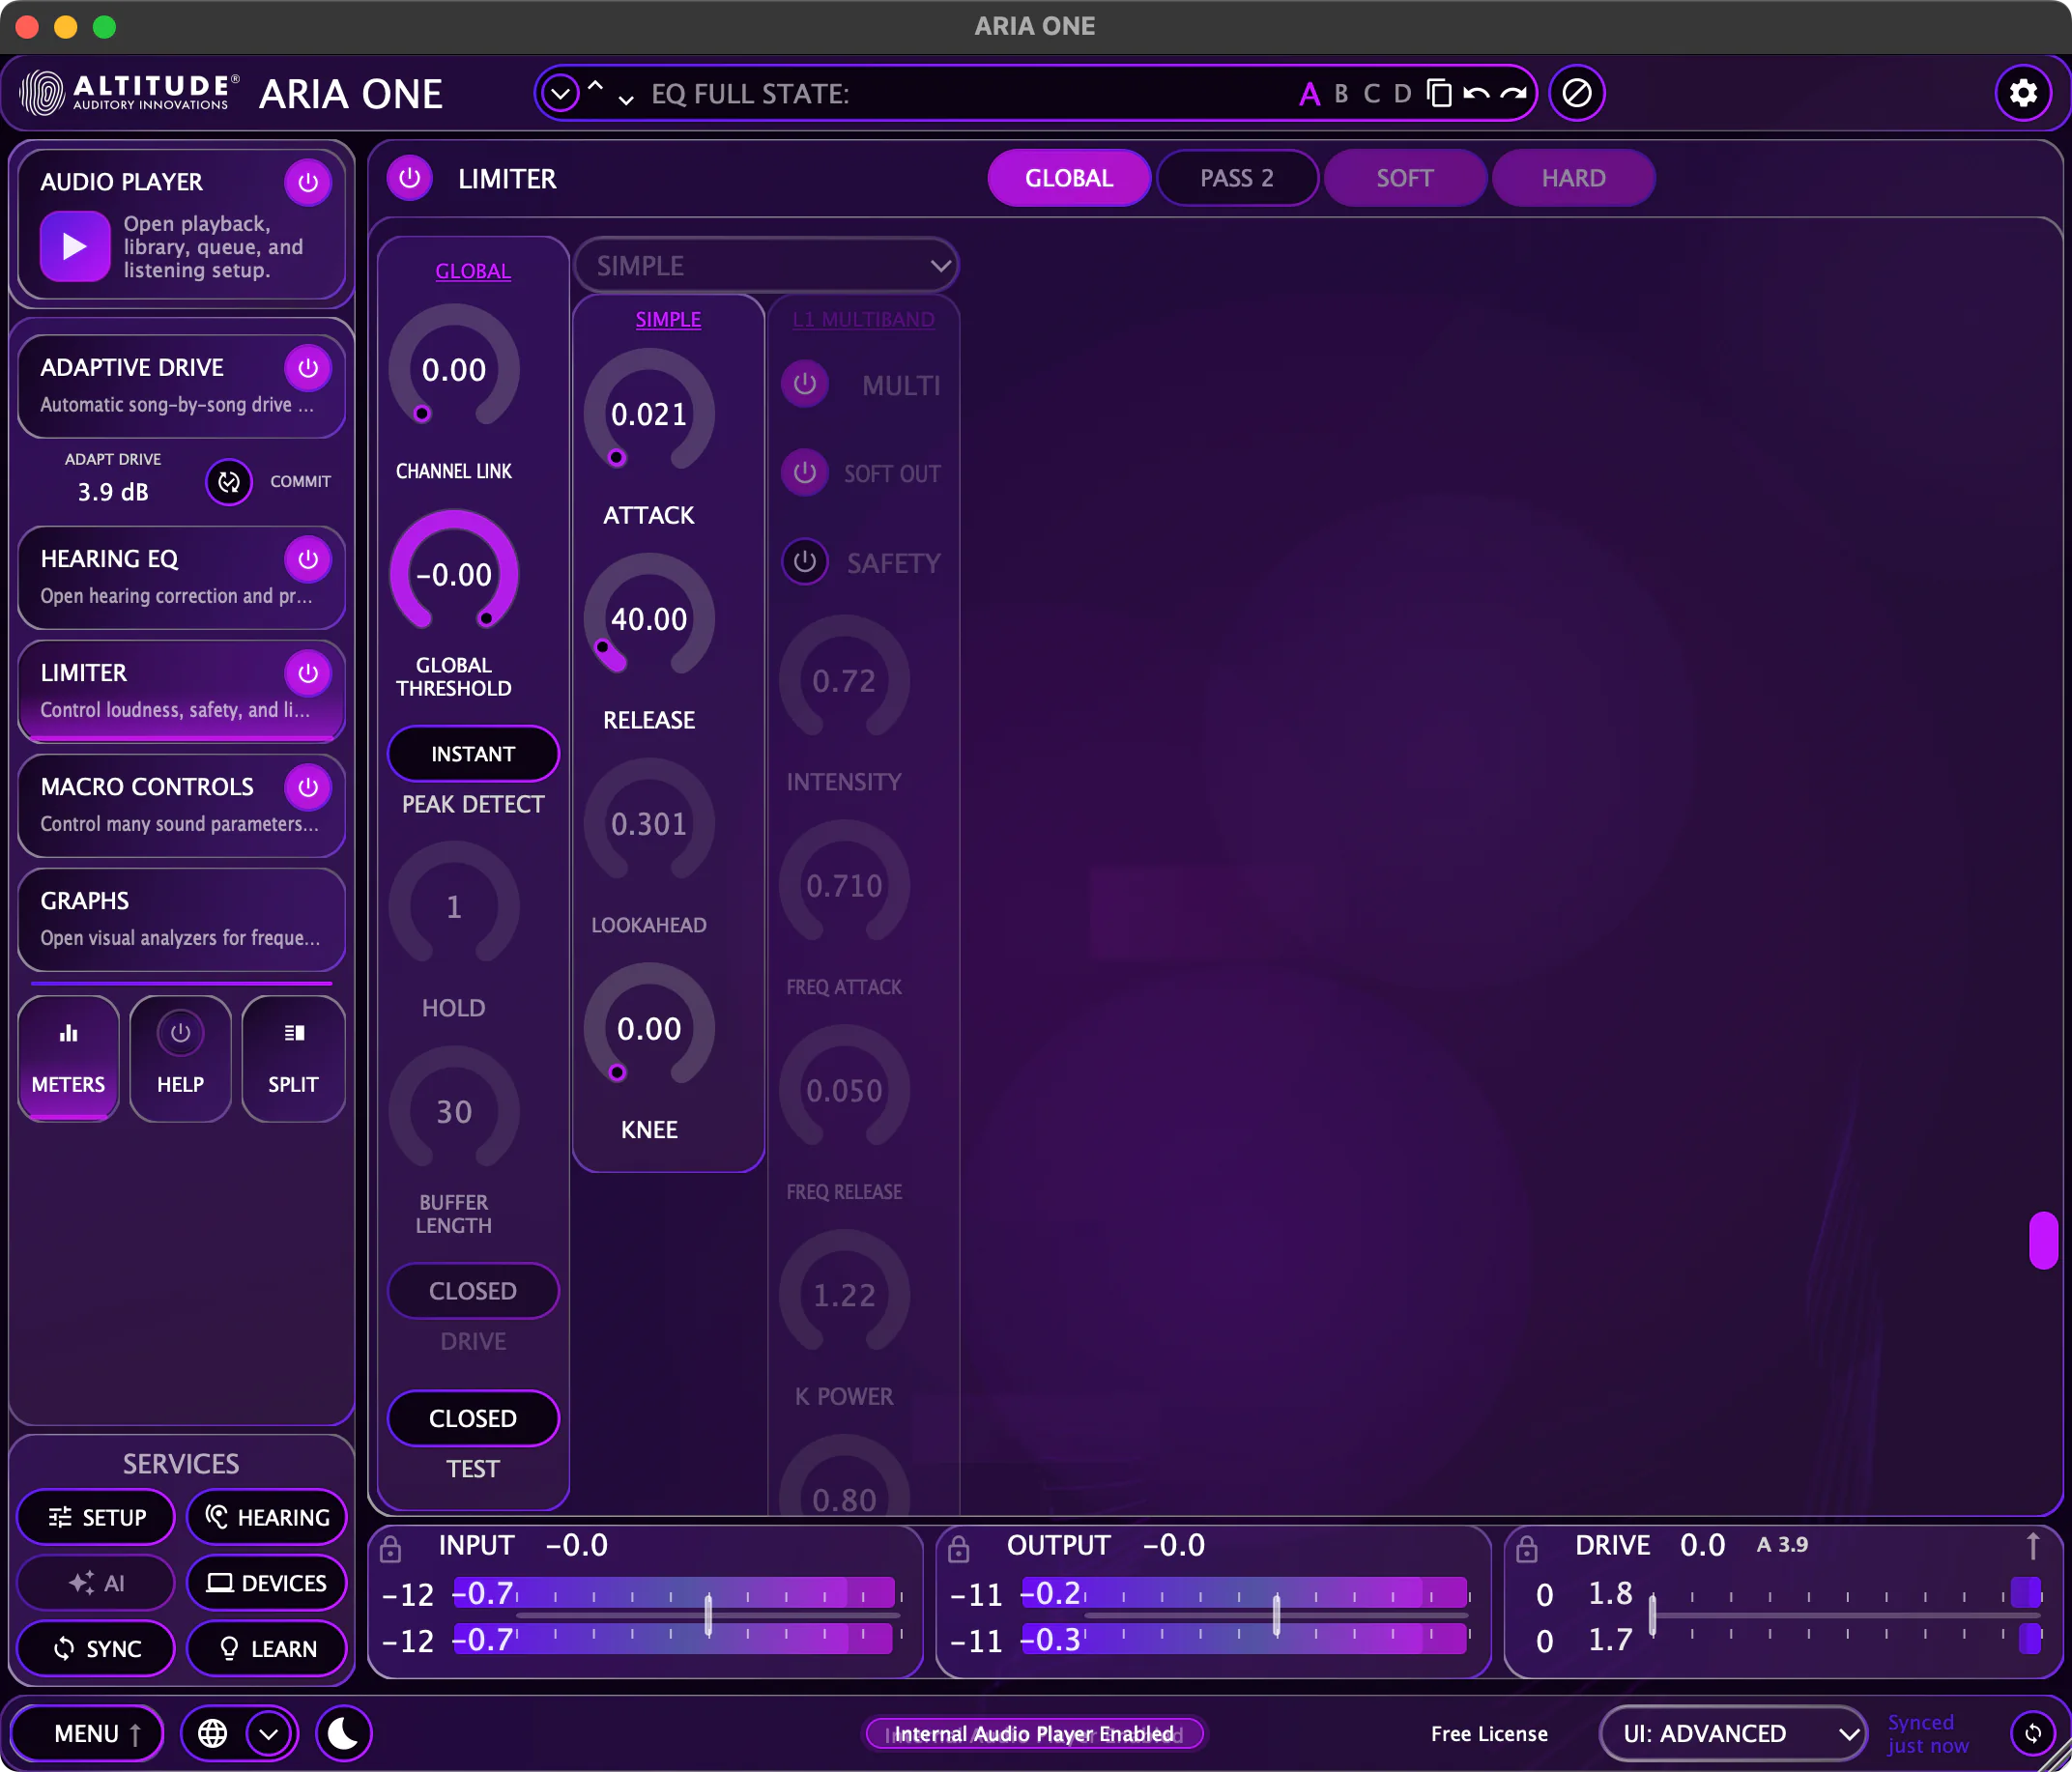This screenshot has width=2072, height=1772.
Task: Click the globe language icon
Action: 213,1733
